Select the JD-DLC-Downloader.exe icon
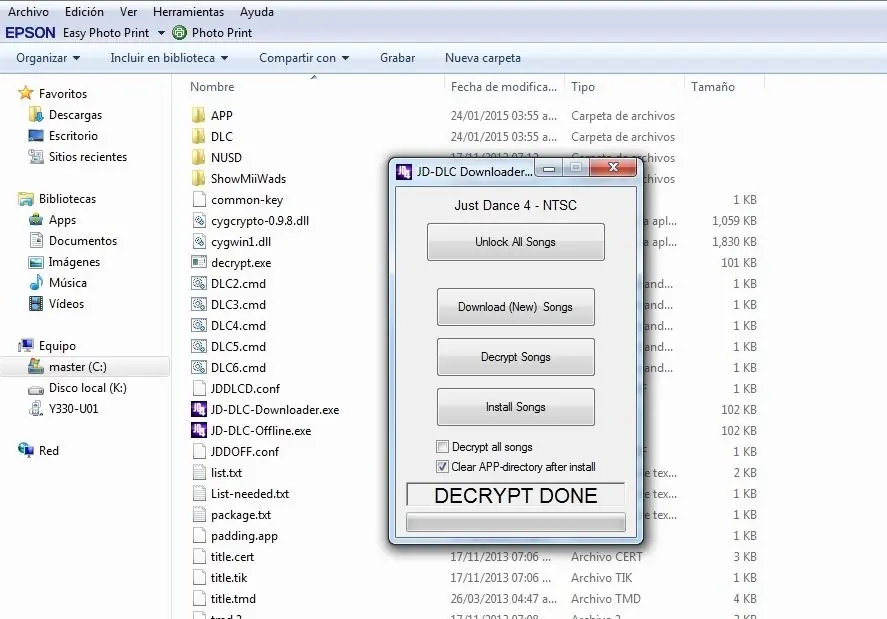The height and width of the screenshot is (619, 887). point(199,409)
